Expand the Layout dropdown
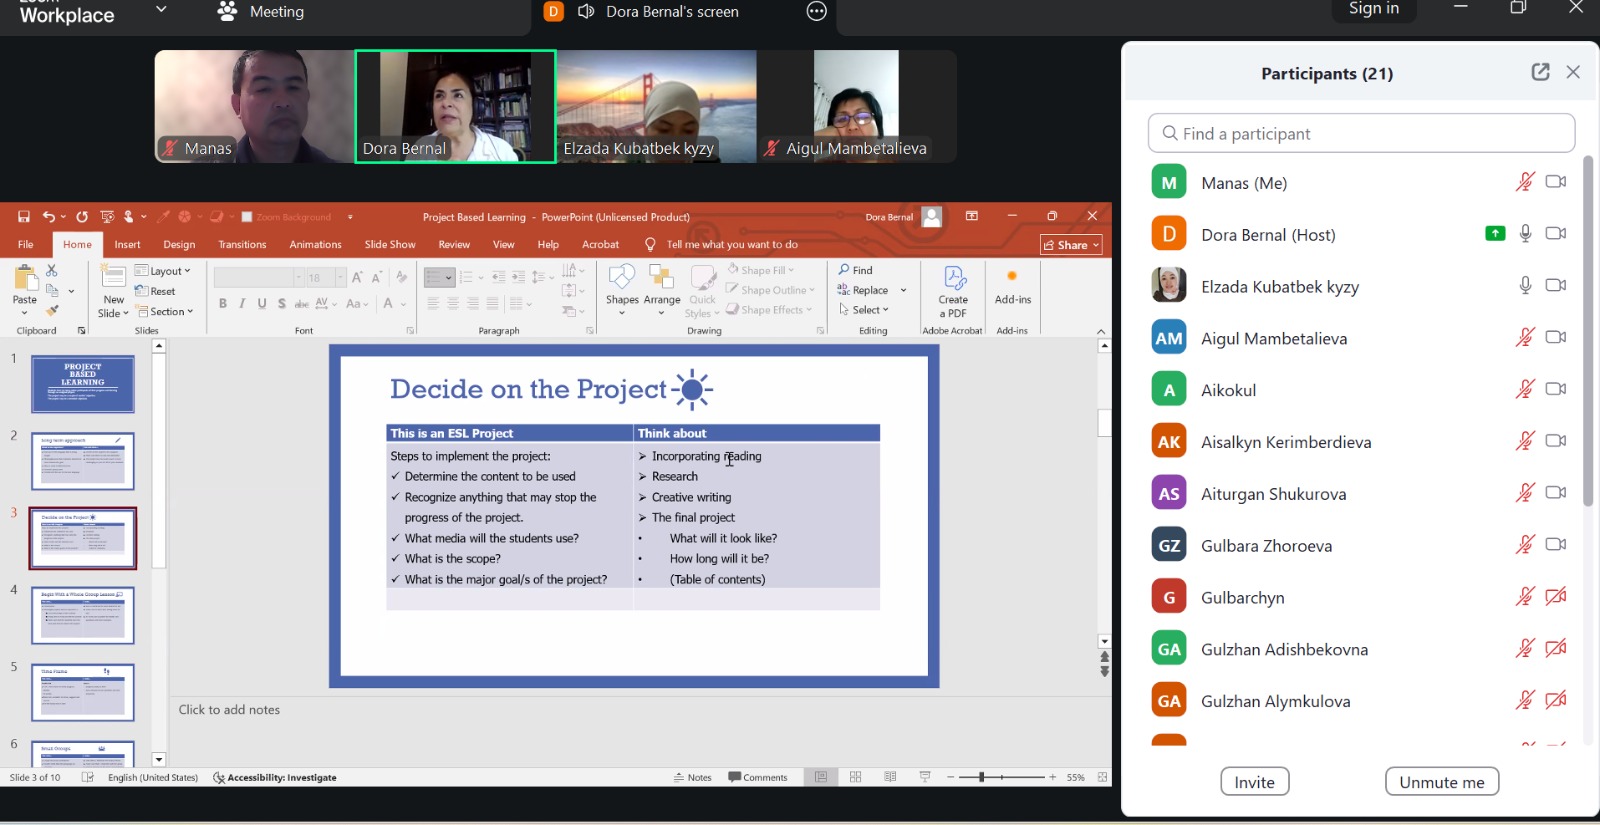Viewport: 1600px width, 825px height. [163, 271]
